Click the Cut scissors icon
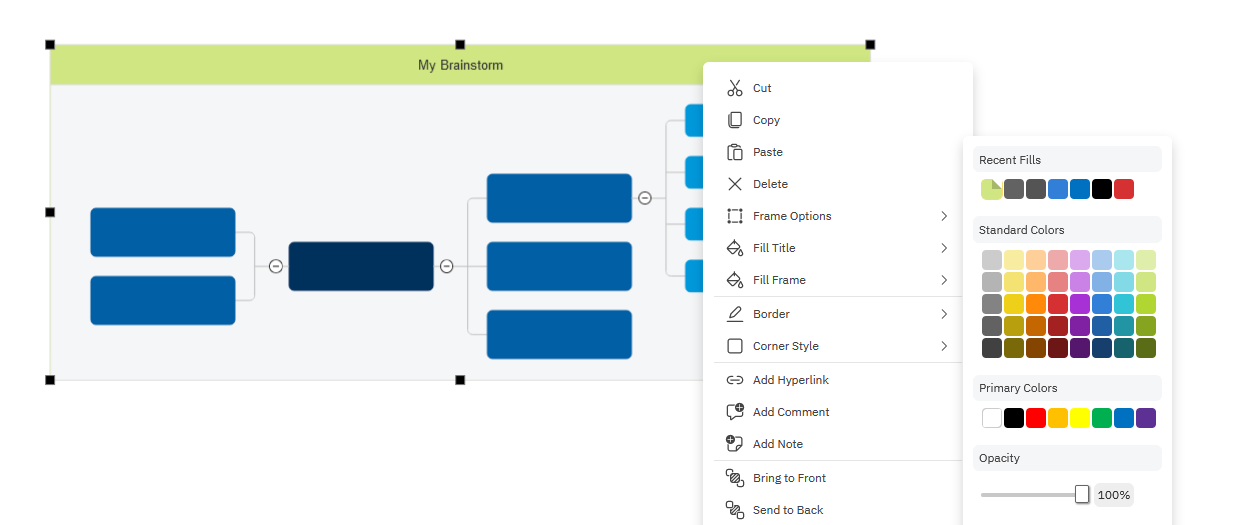 click(x=735, y=88)
